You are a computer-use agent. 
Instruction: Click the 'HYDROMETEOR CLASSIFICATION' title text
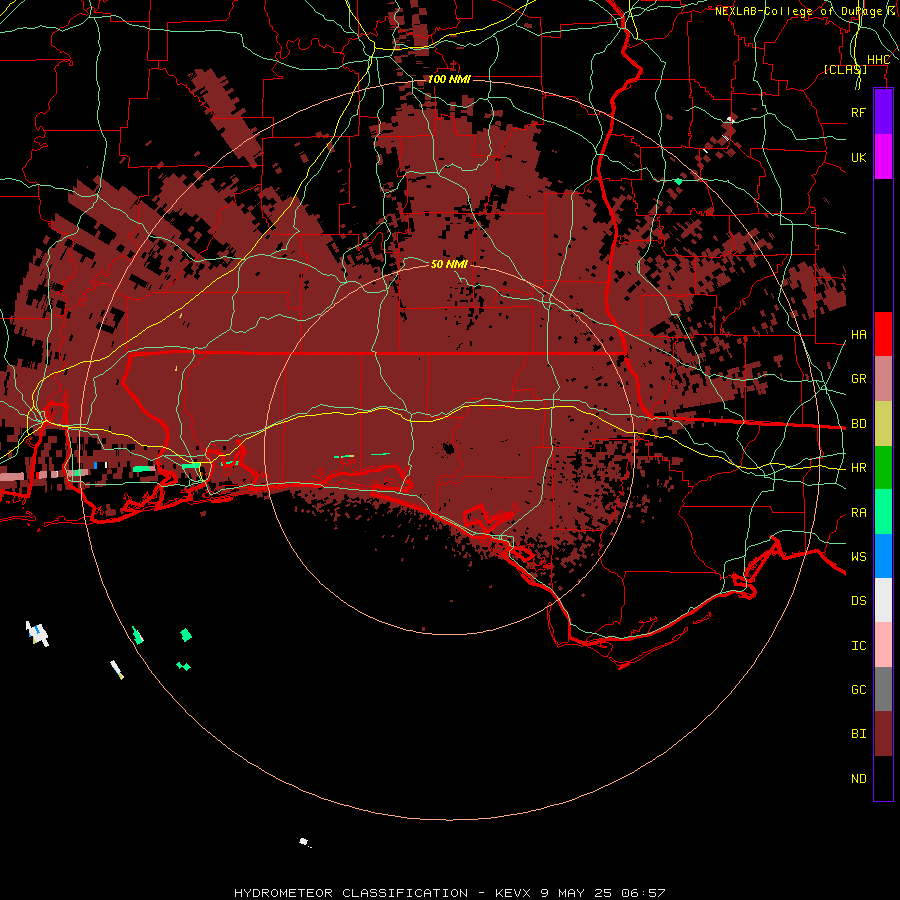[x=351, y=893]
